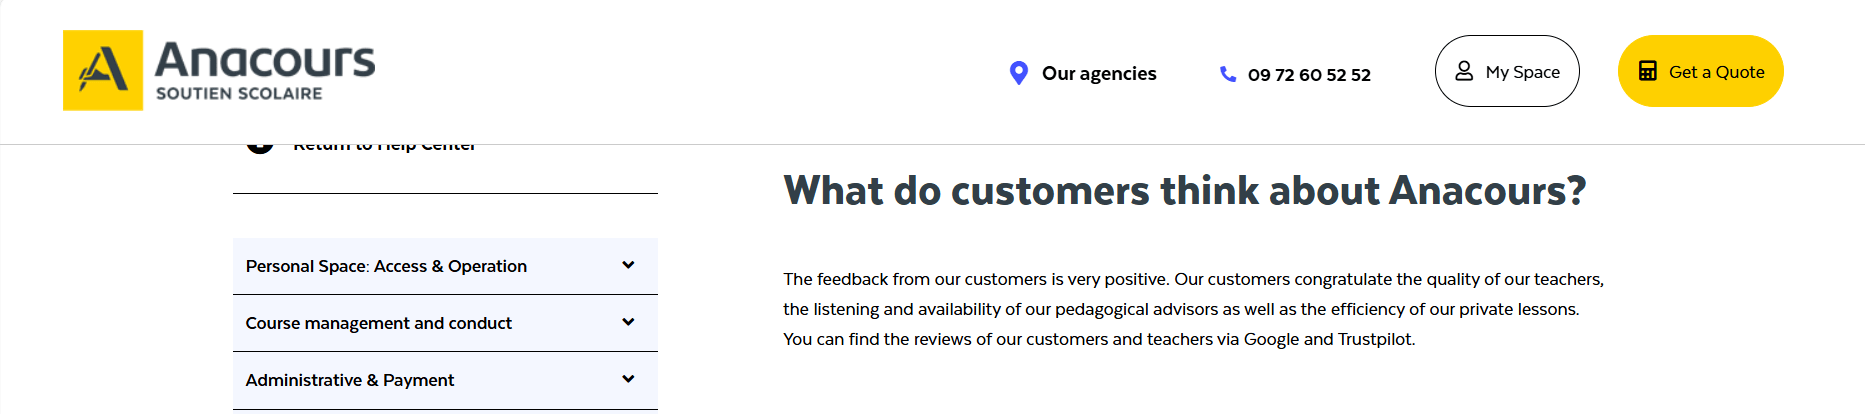Expand Course management and conduct chevron

[x=628, y=322]
